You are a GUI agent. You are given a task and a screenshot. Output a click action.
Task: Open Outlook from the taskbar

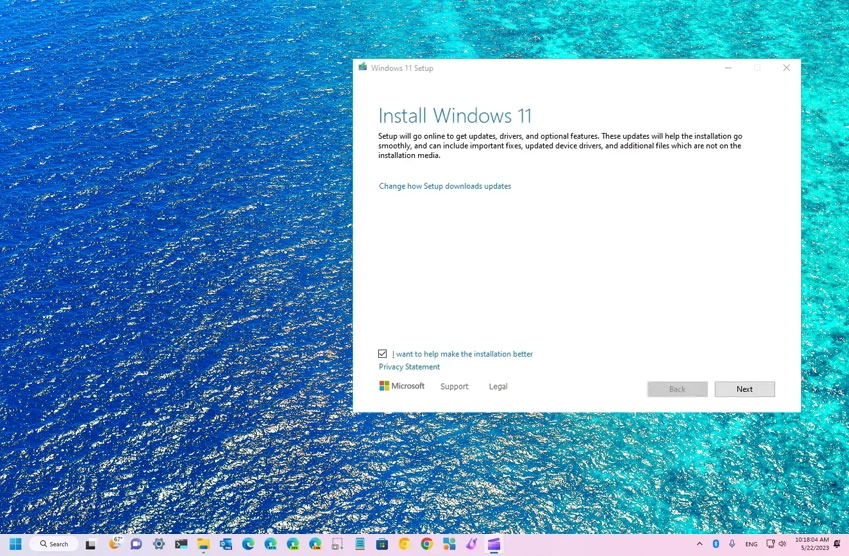(226, 544)
